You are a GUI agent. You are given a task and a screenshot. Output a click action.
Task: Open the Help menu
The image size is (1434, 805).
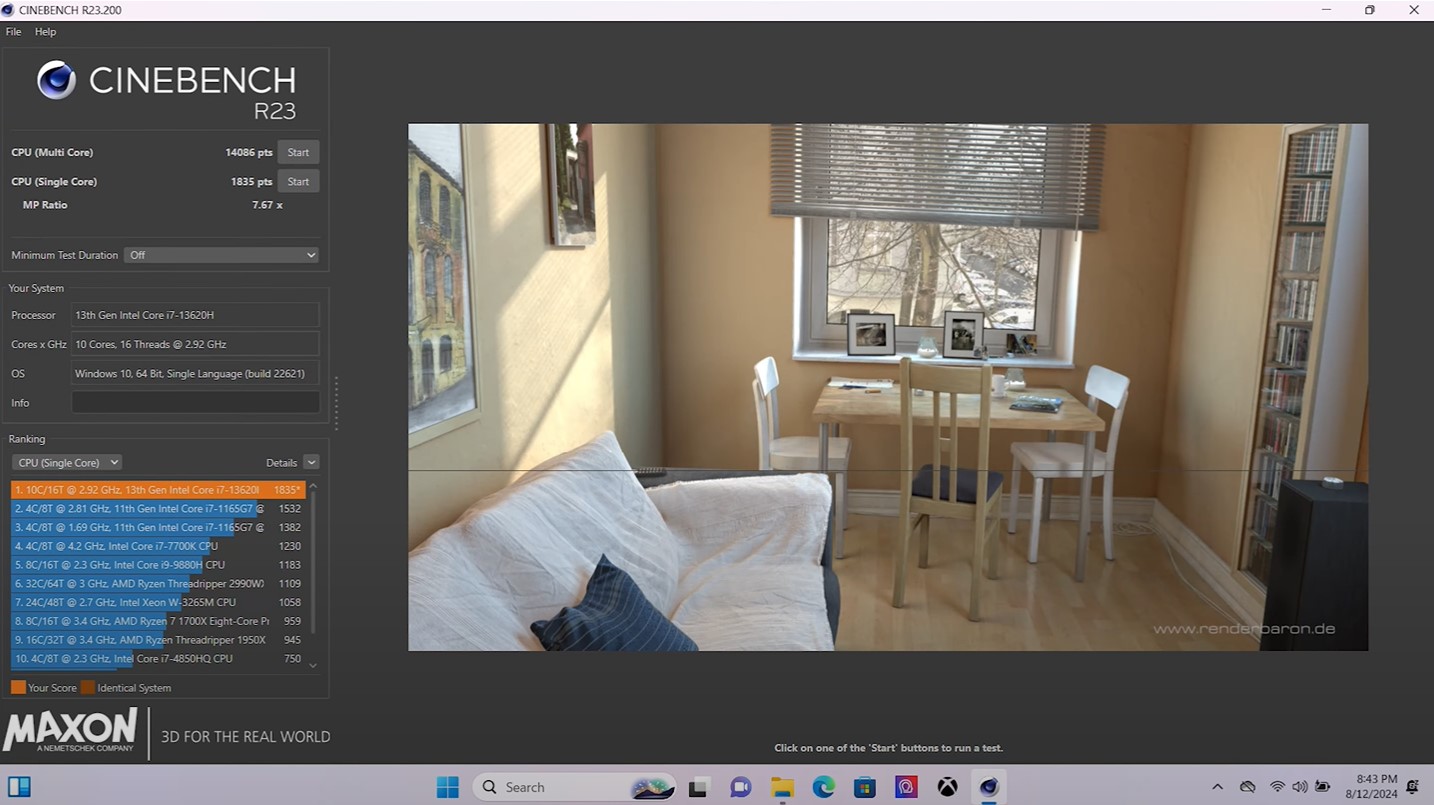click(45, 32)
